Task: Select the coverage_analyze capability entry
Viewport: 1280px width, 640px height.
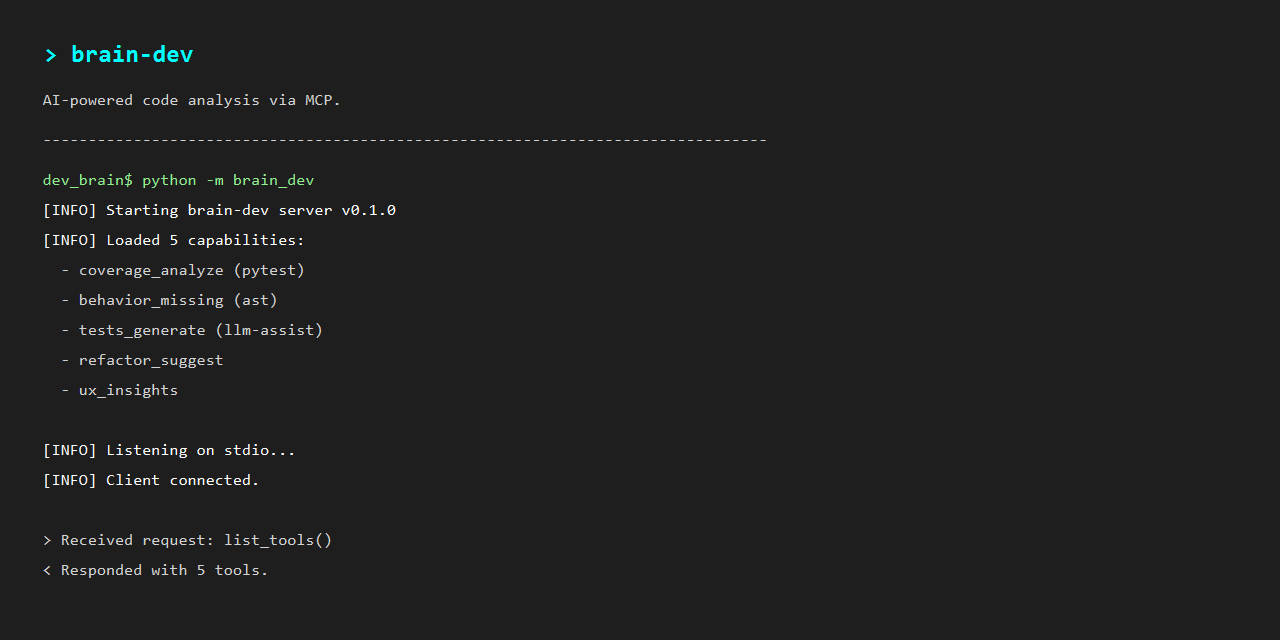Action: pyautogui.click(x=151, y=270)
